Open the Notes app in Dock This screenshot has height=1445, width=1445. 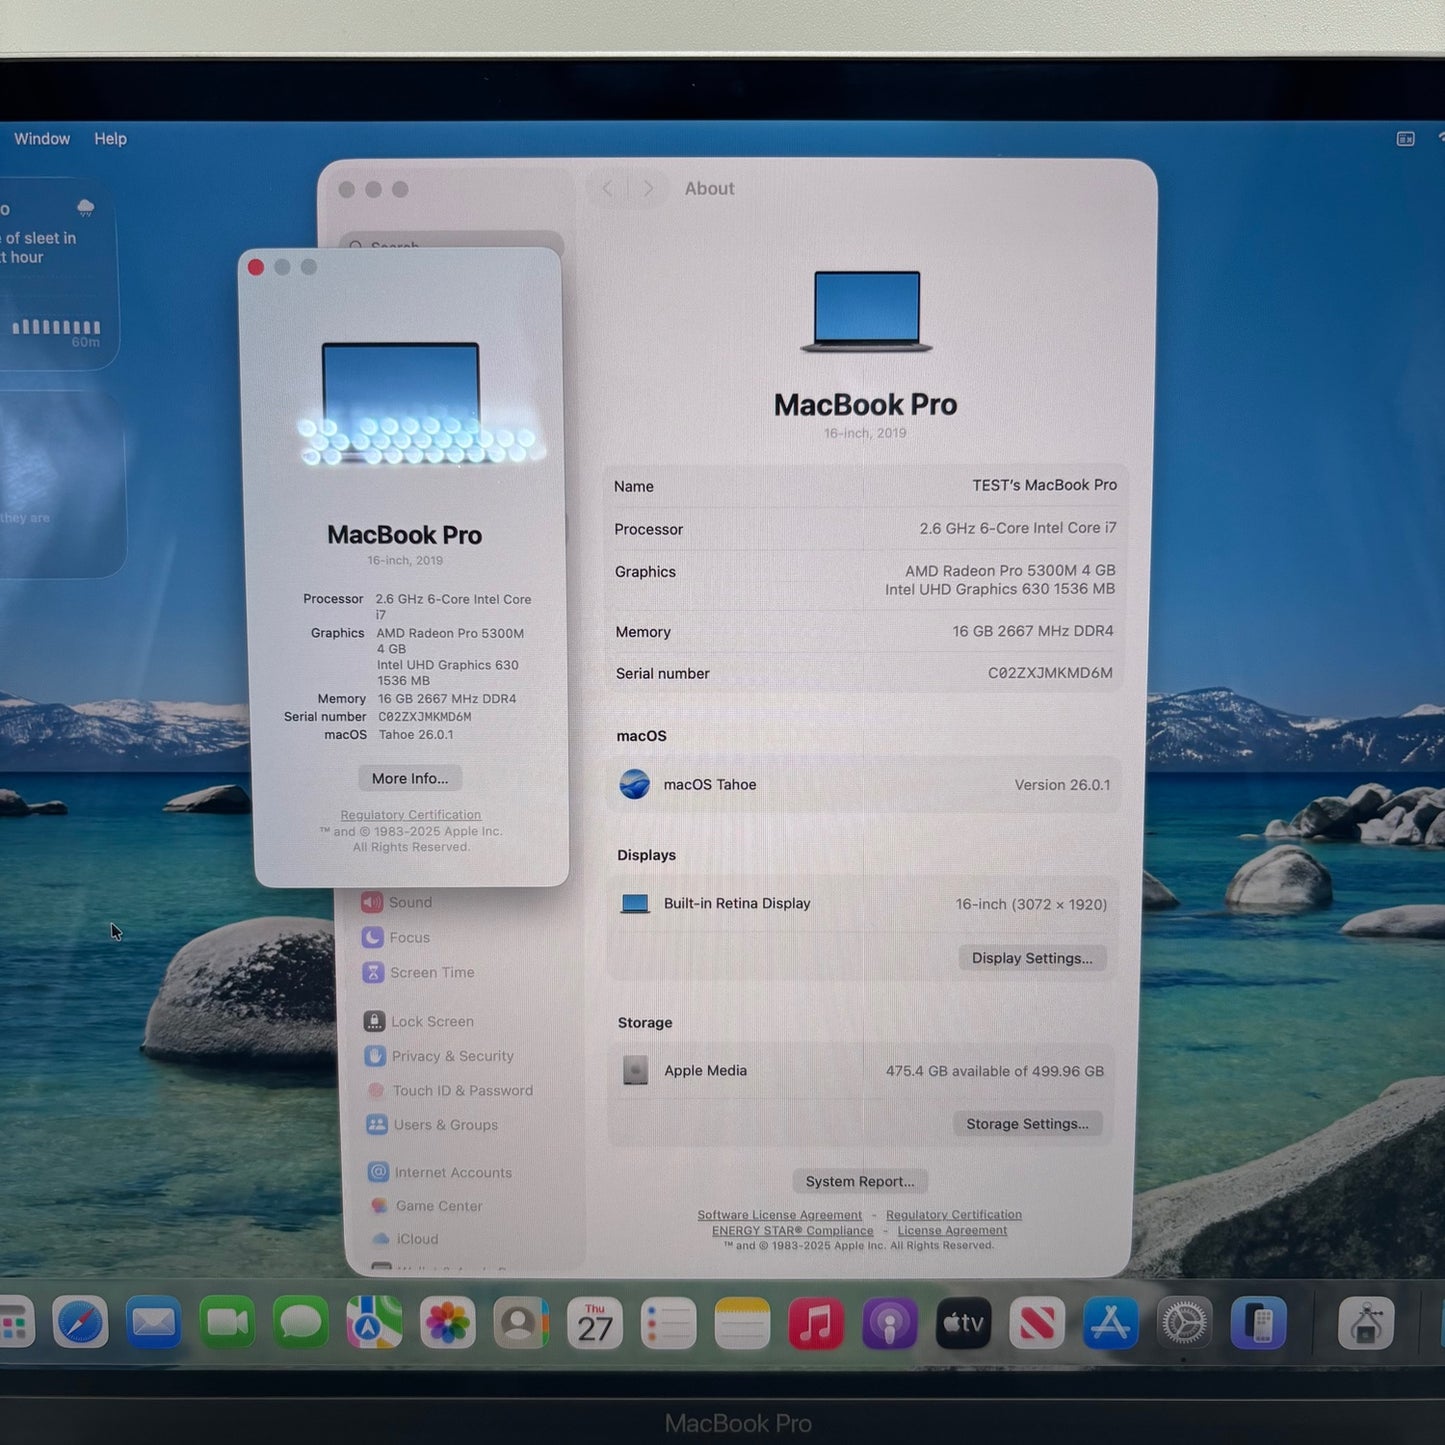pyautogui.click(x=741, y=1324)
